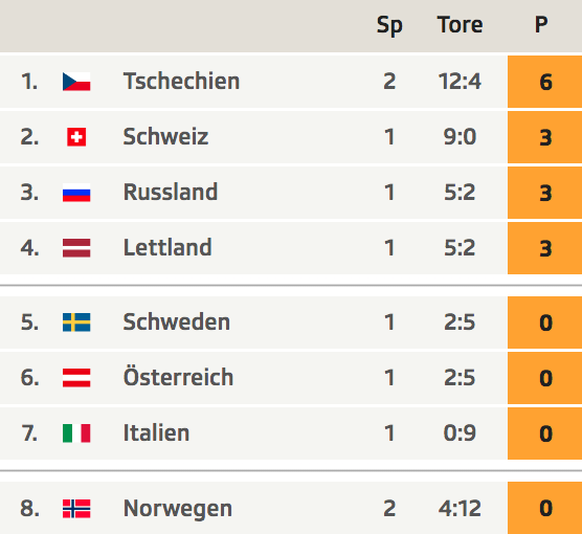The width and height of the screenshot is (582, 534).
Task: Click the Italian flag icon
Action: tap(76, 433)
